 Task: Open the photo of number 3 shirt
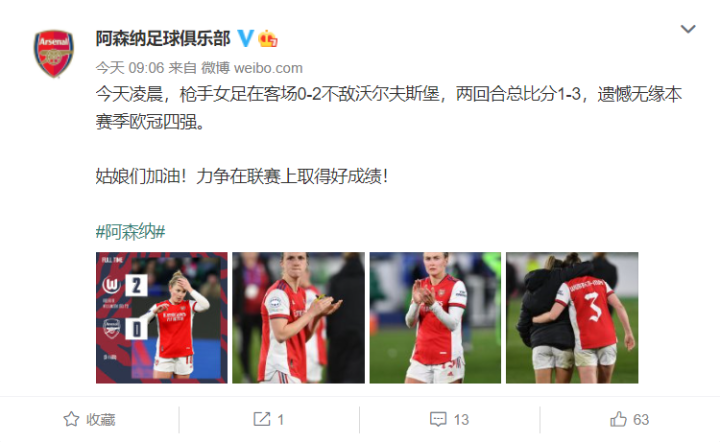tap(572, 318)
